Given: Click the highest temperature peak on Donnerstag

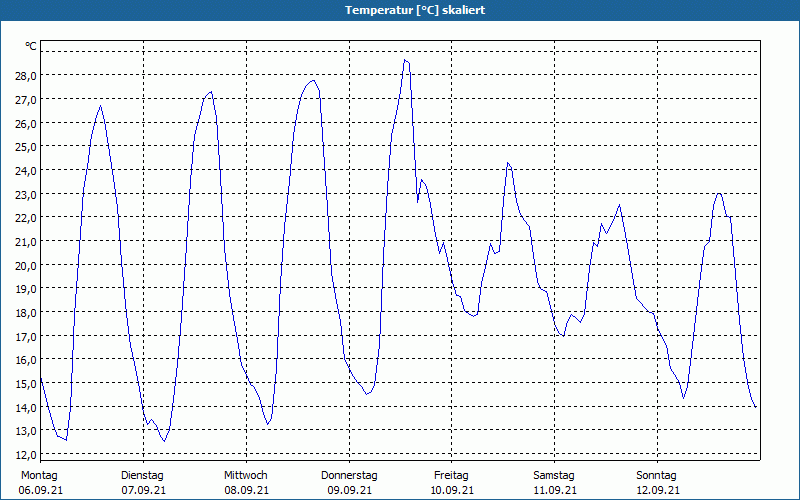Looking at the screenshot, I should tap(405, 60).
